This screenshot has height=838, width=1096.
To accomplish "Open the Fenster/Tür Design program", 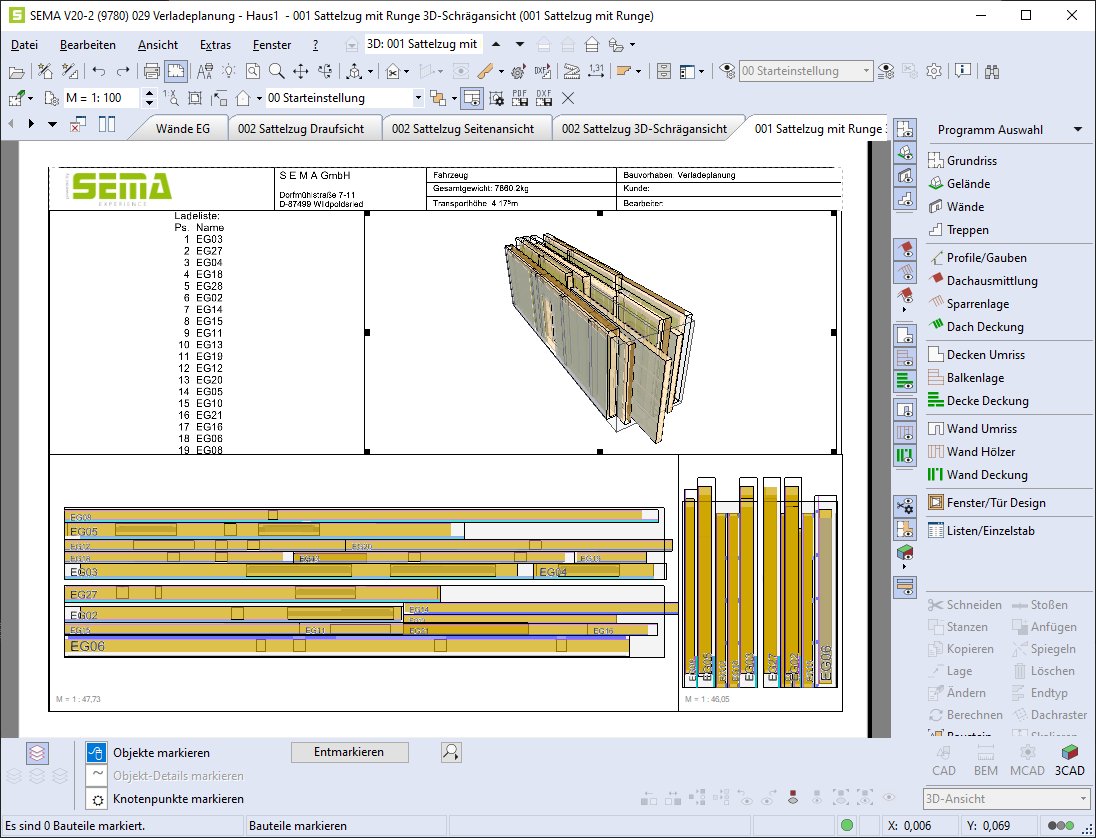I will tap(987, 503).
